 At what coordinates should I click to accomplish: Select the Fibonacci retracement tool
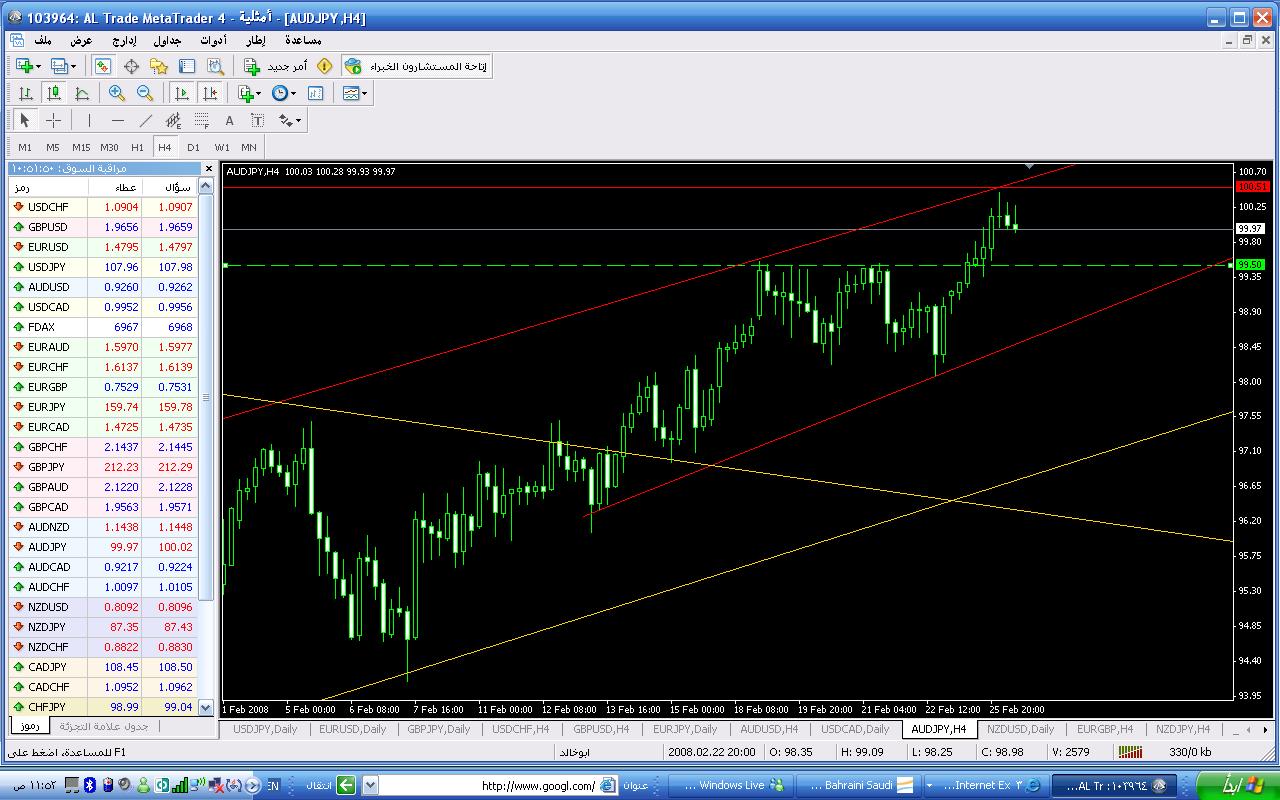click(201, 120)
